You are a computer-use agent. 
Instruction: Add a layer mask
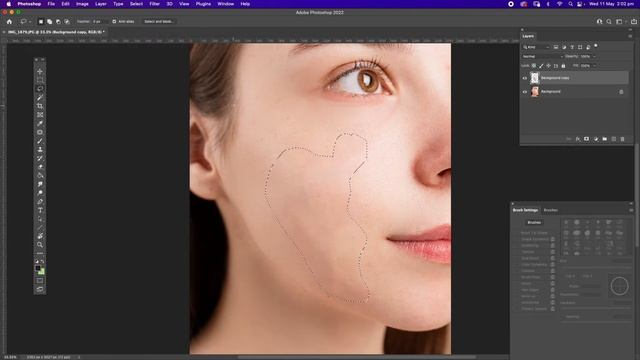click(587, 139)
